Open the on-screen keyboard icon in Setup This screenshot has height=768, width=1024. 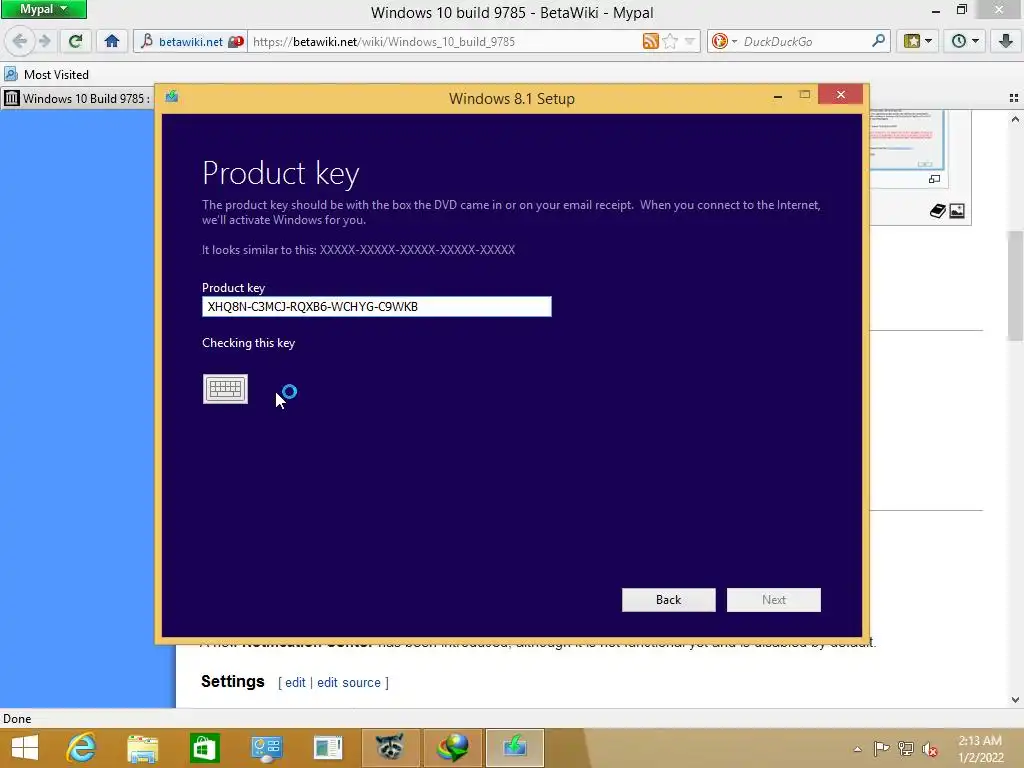click(225, 389)
